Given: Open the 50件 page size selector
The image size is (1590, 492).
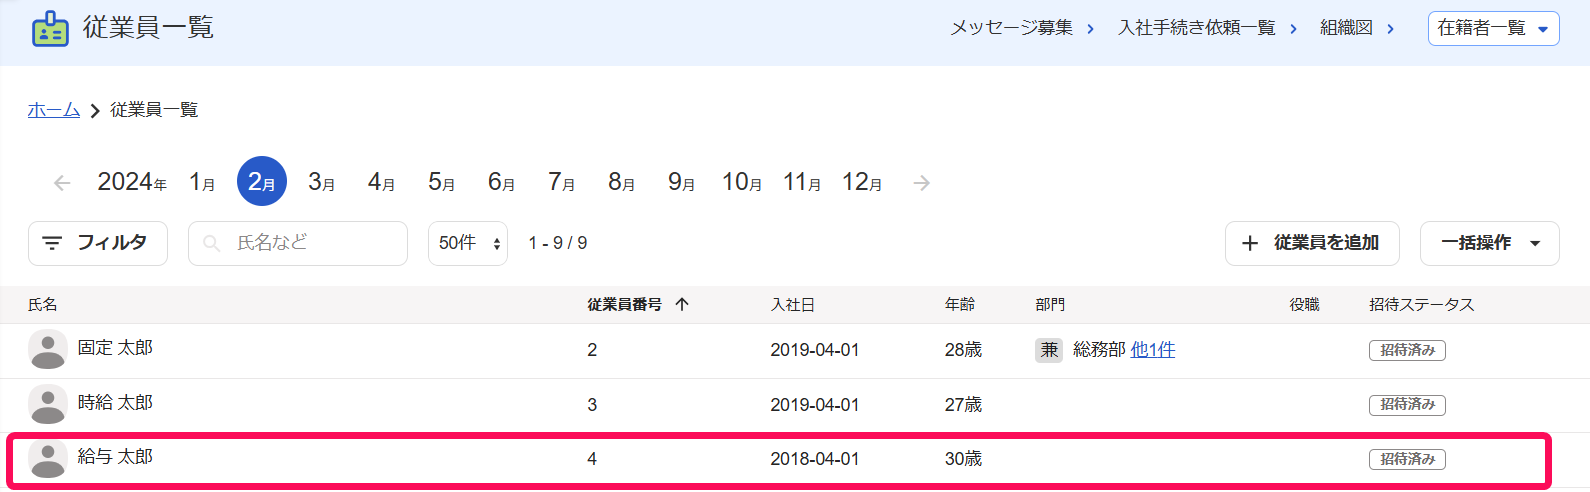Looking at the screenshot, I should pyautogui.click(x=468, y=243).
